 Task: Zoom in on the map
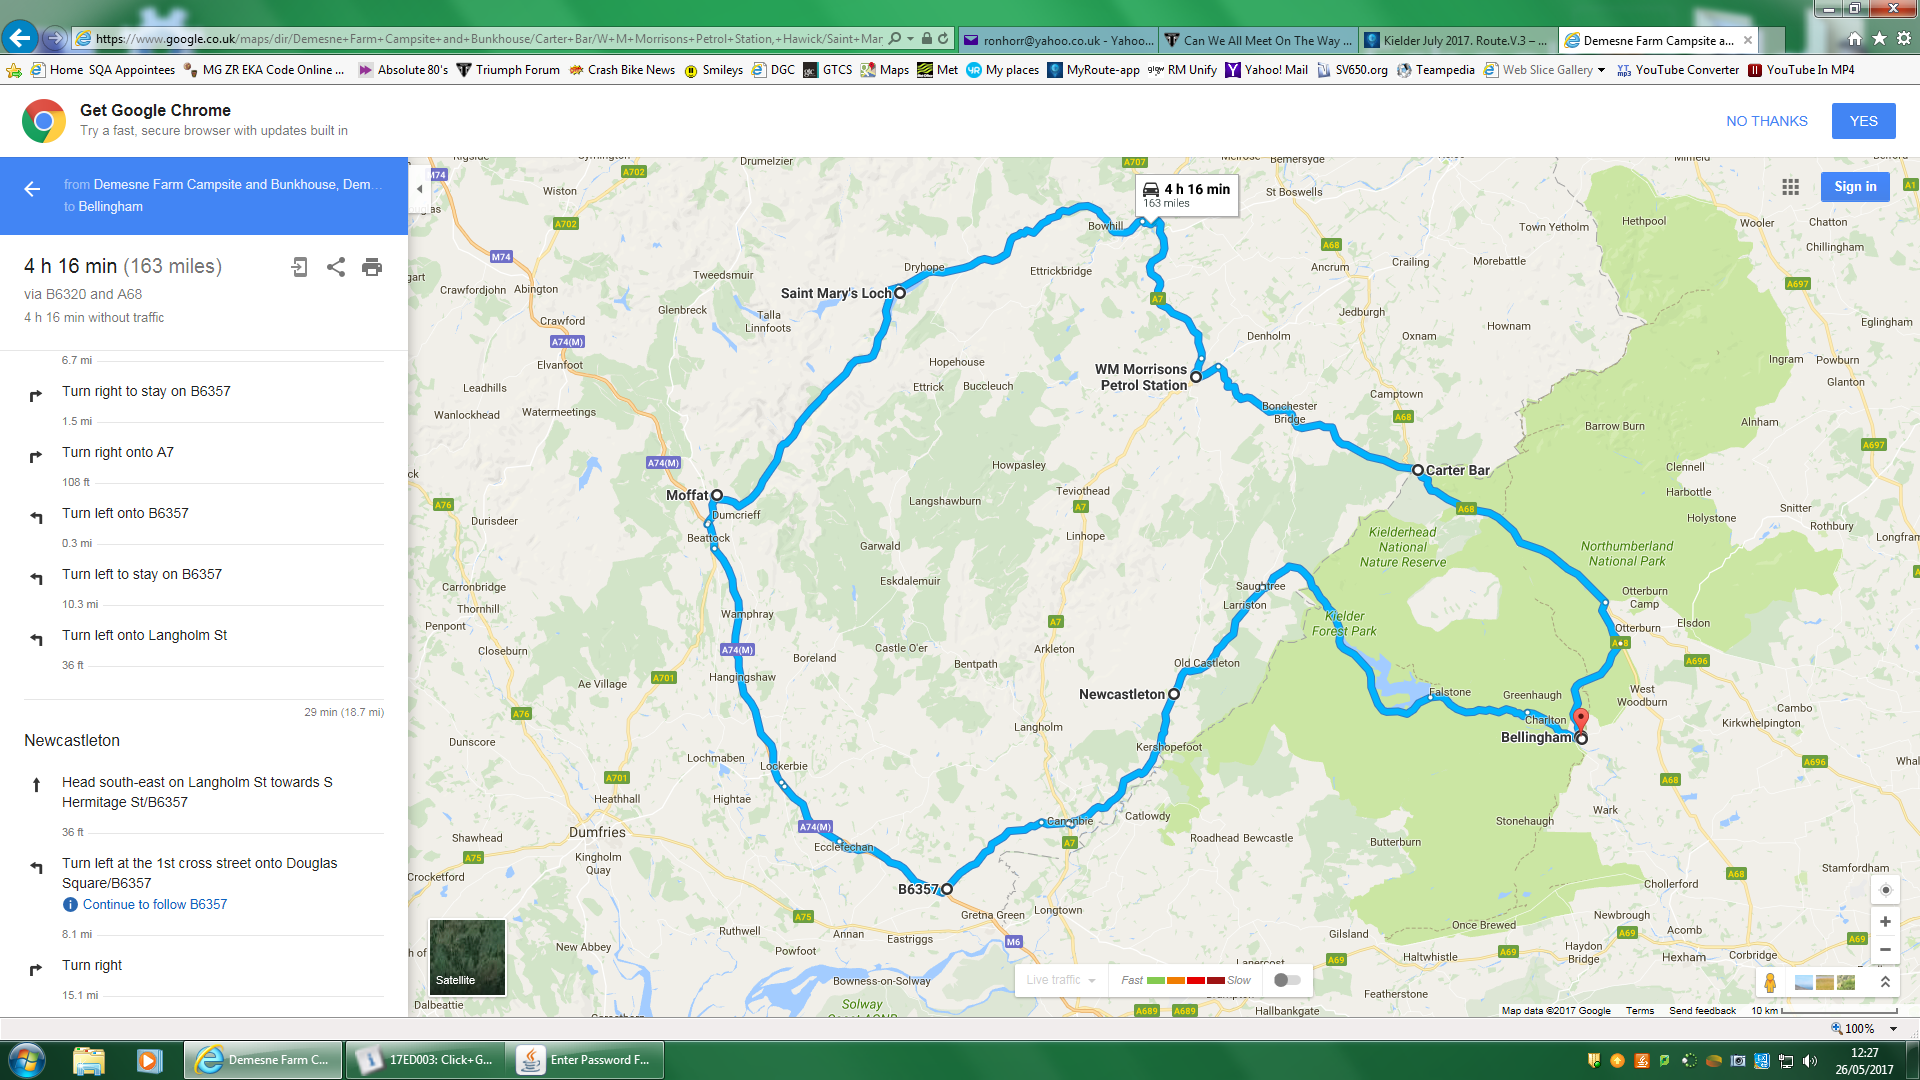[x=1885, y=922]
